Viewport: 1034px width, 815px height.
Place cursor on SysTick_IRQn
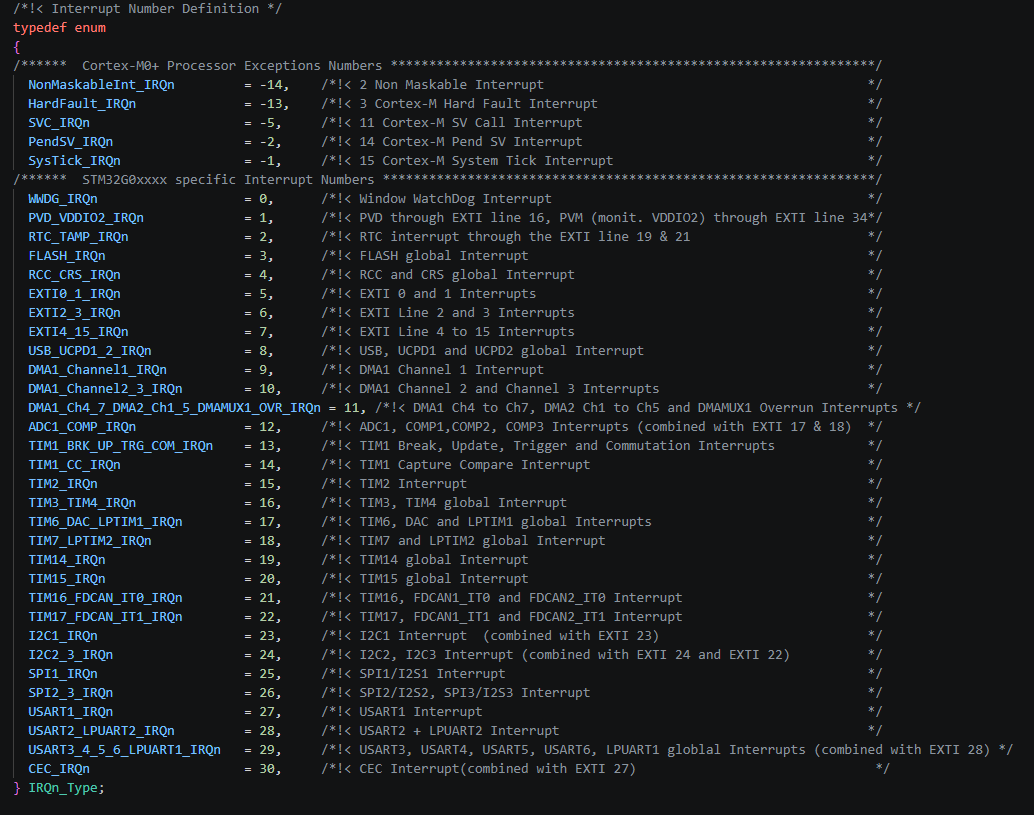74,162
